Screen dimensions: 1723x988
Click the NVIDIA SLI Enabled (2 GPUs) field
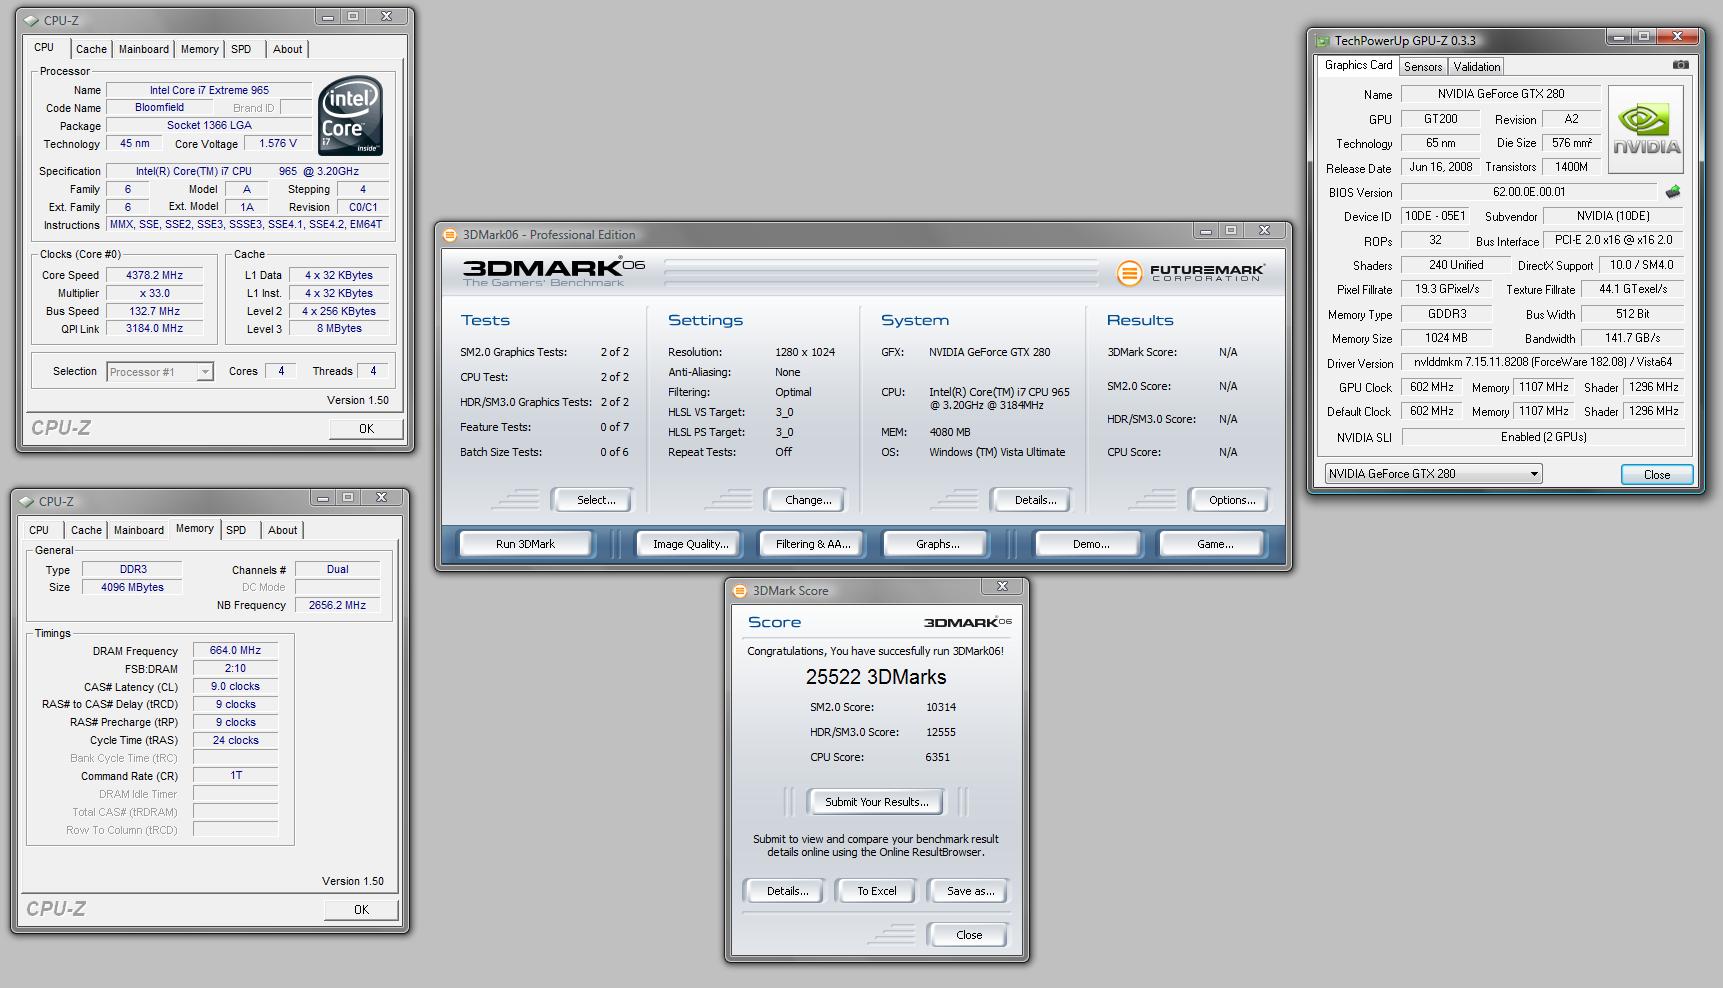1542,437
